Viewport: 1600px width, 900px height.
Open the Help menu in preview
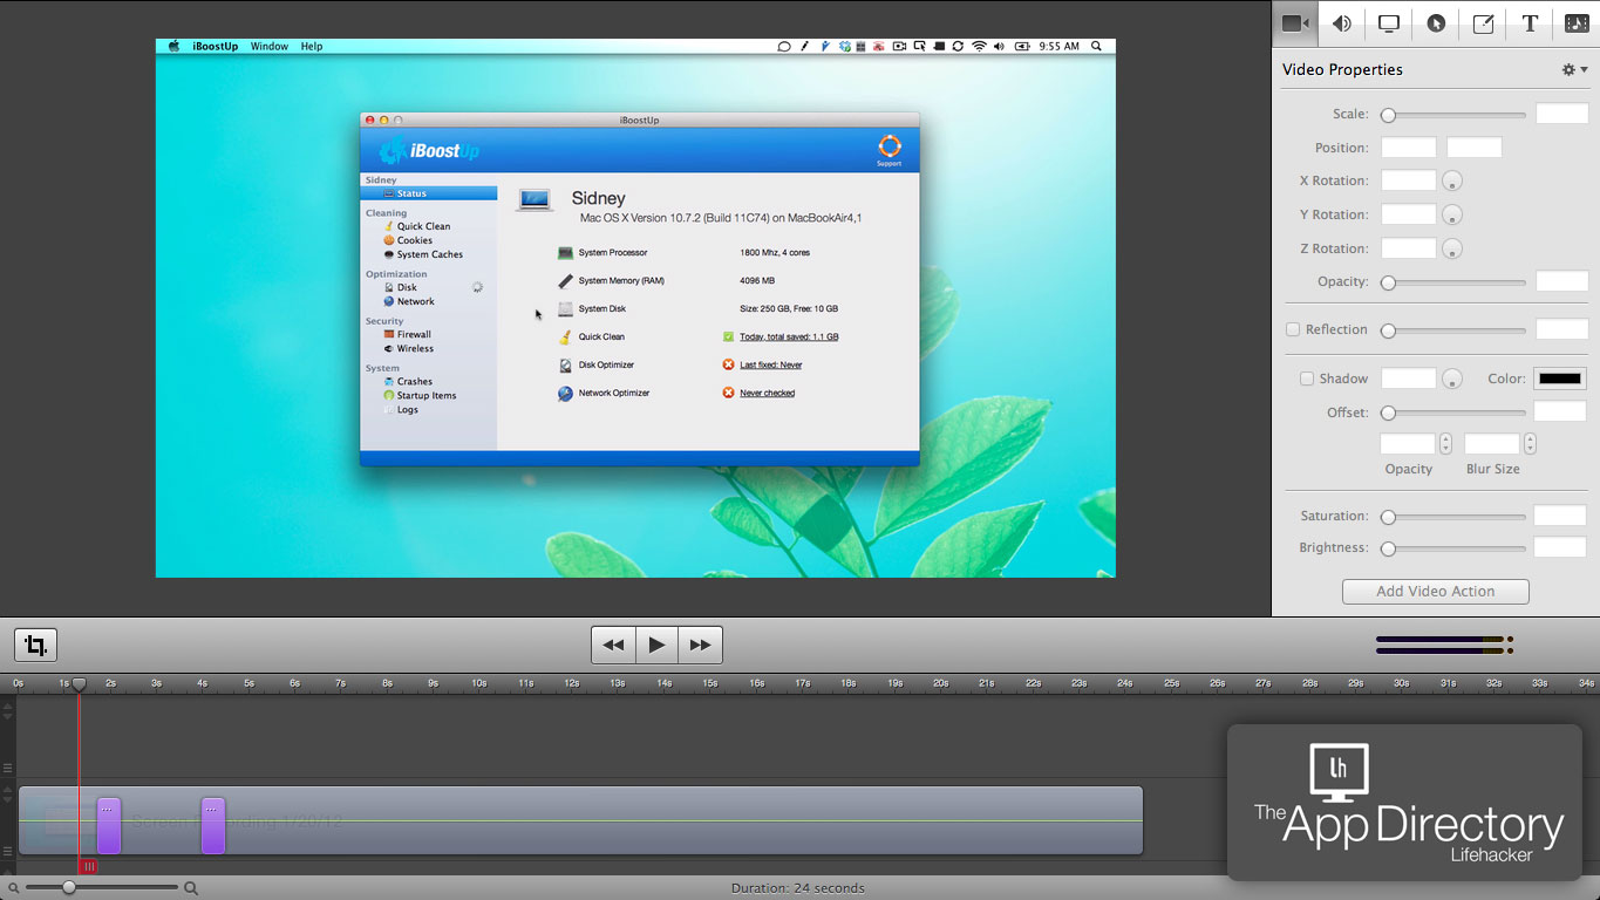click(312, 46)
